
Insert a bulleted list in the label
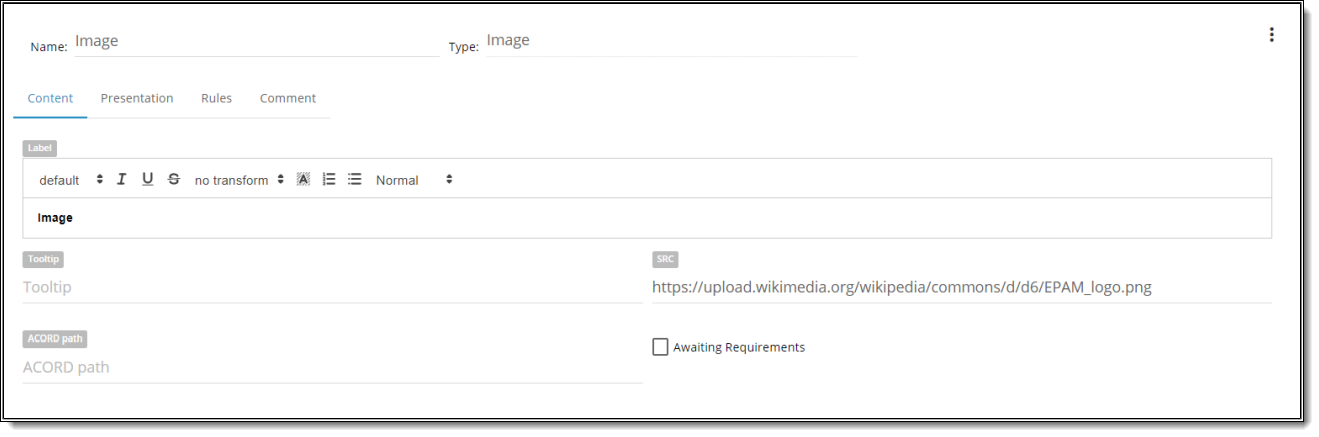point(354,179)
